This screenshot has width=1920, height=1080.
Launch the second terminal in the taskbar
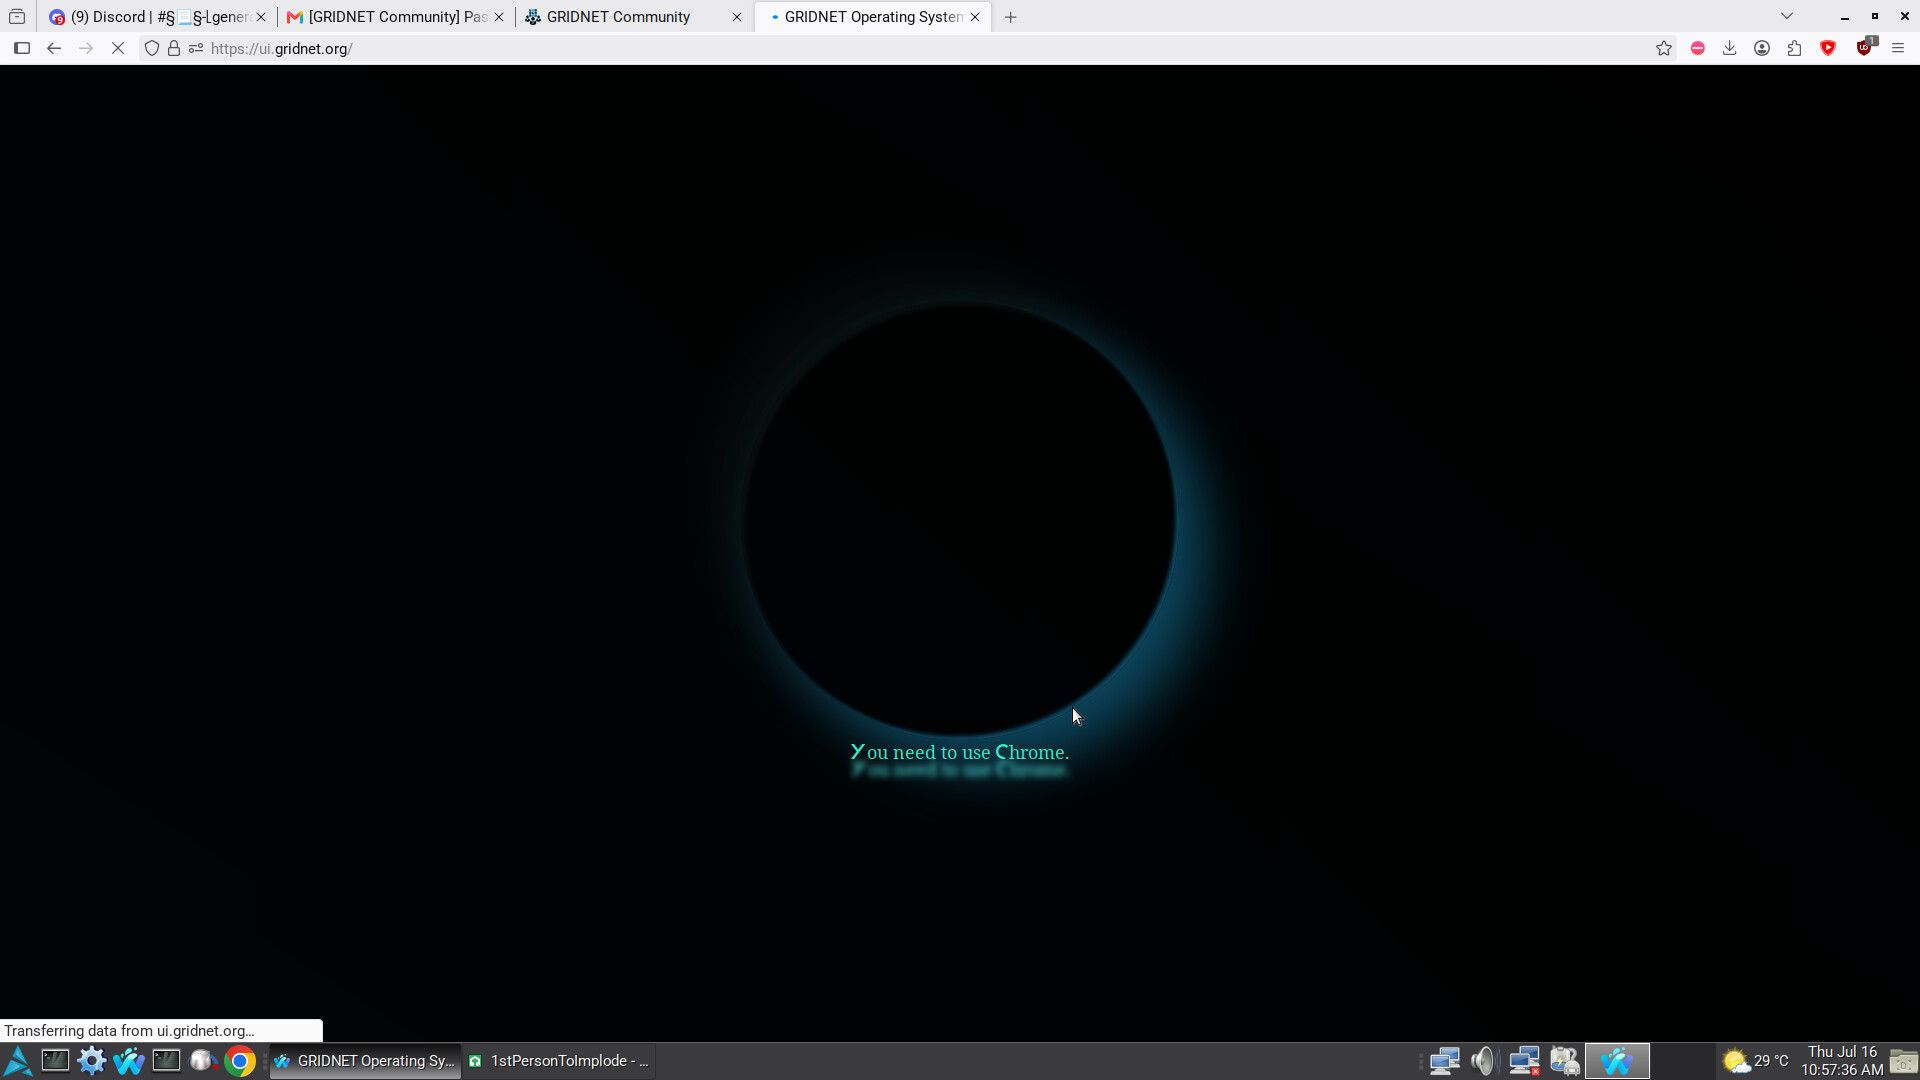tap(166, 1060)
